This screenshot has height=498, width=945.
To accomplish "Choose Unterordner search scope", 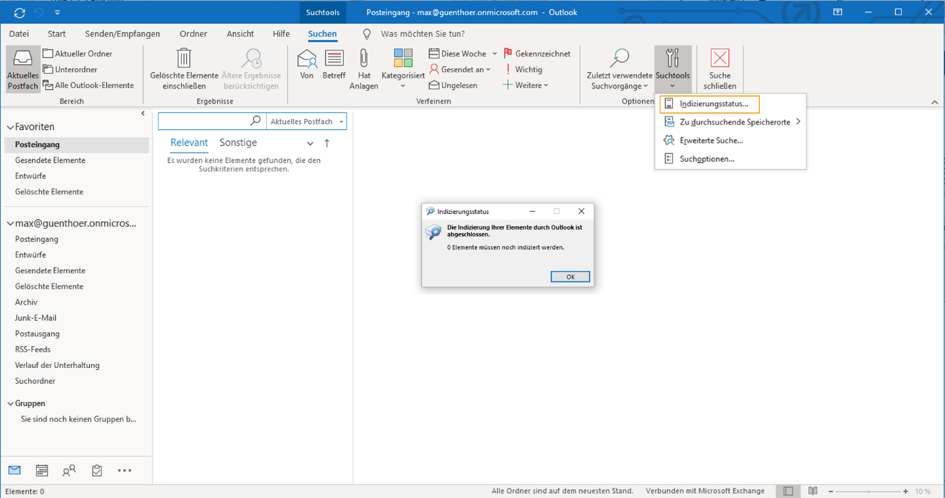I will click(71, 69).
